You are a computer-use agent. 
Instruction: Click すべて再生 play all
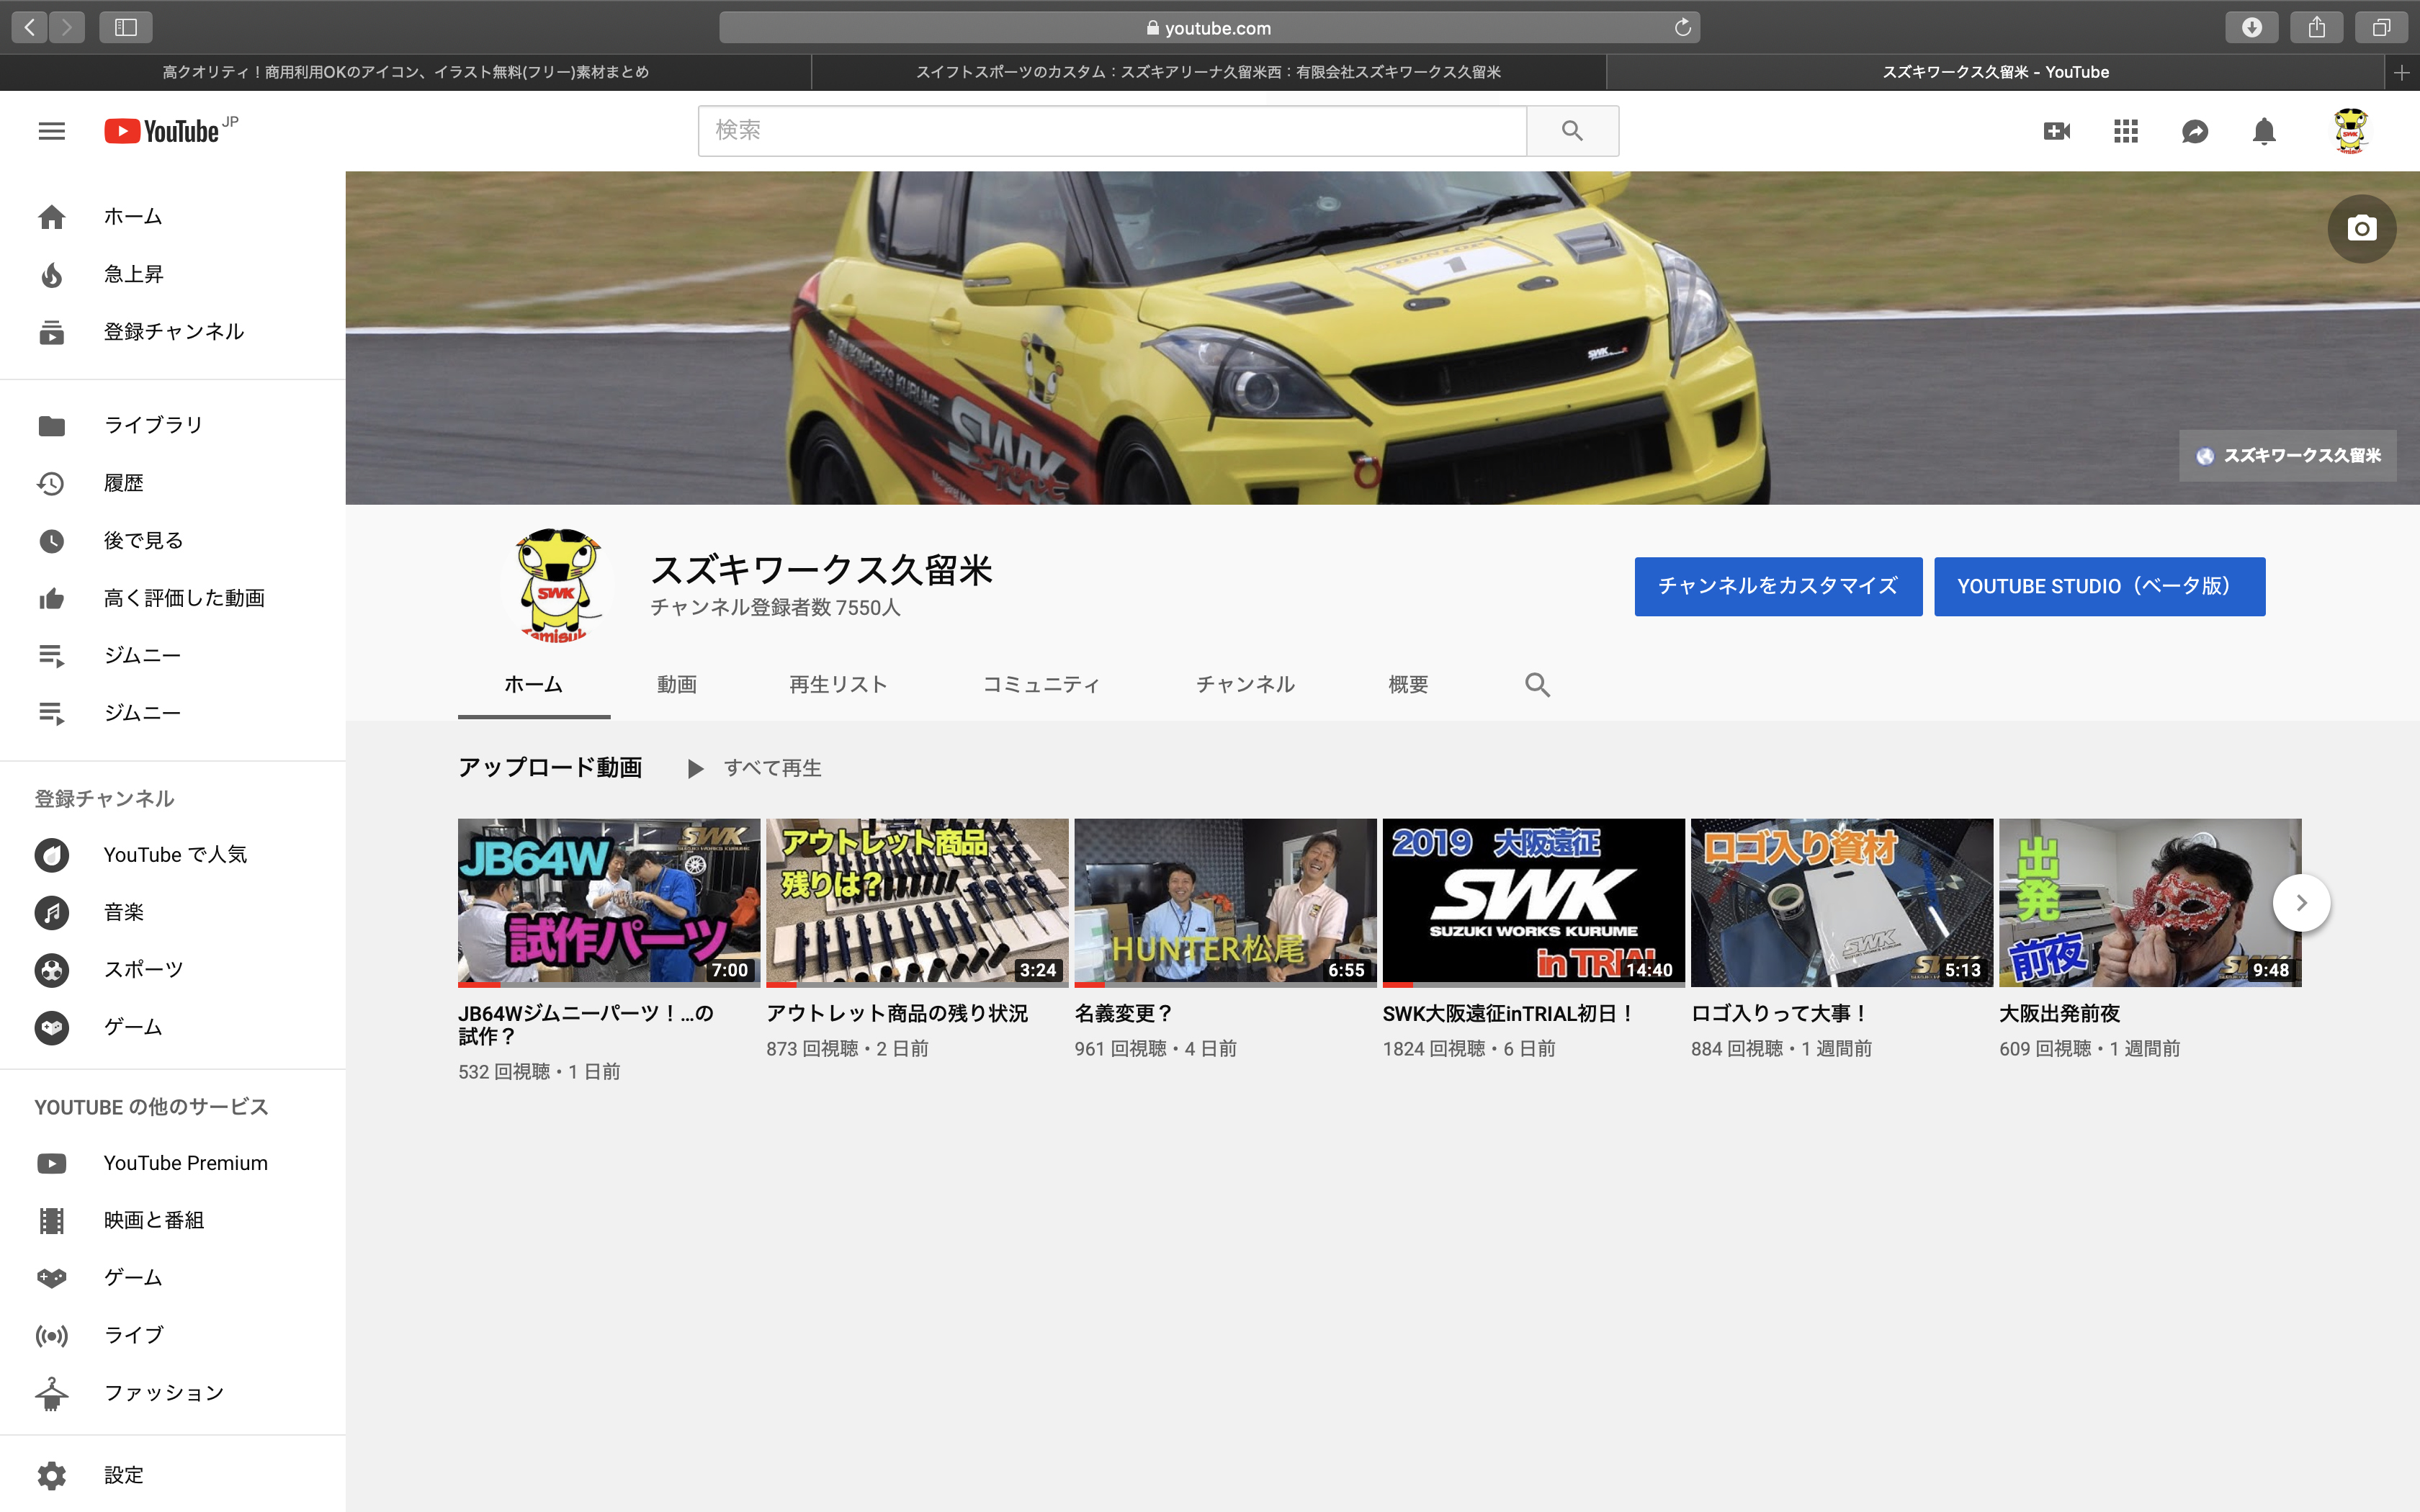pyautogui.click(x=755, y=768)
